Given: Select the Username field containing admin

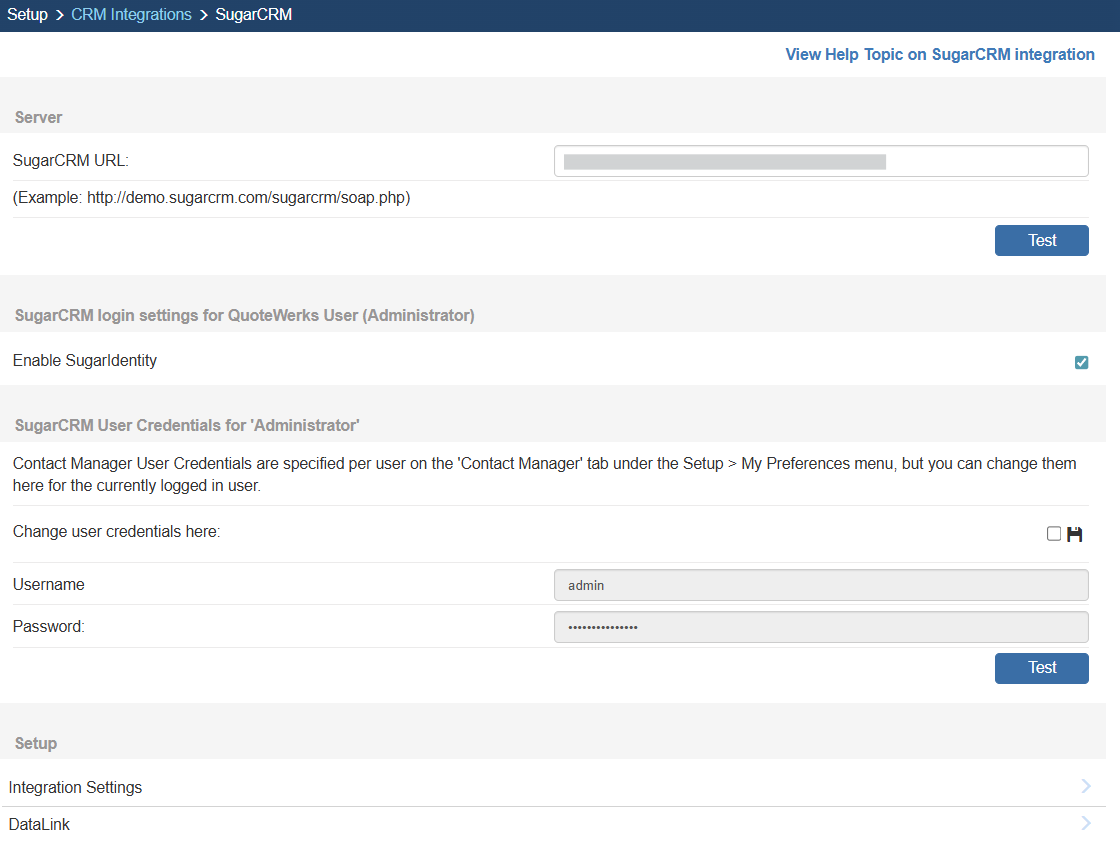Looking at the screenshot, I should click(x=820, y=585).
